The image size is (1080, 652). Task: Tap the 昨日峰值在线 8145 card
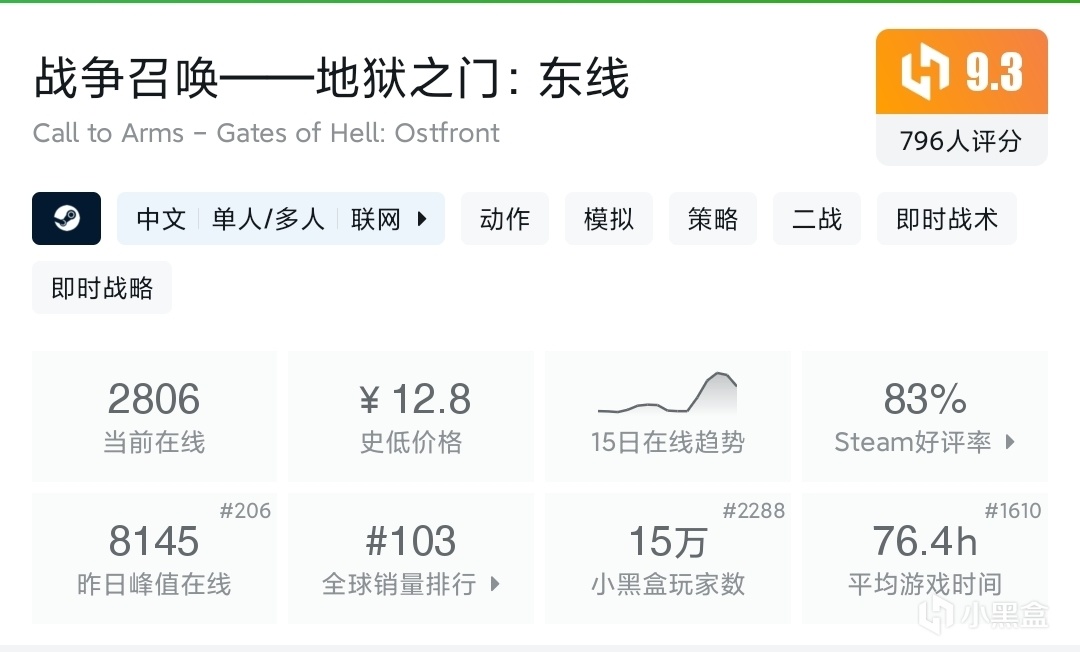pos(154,558)
